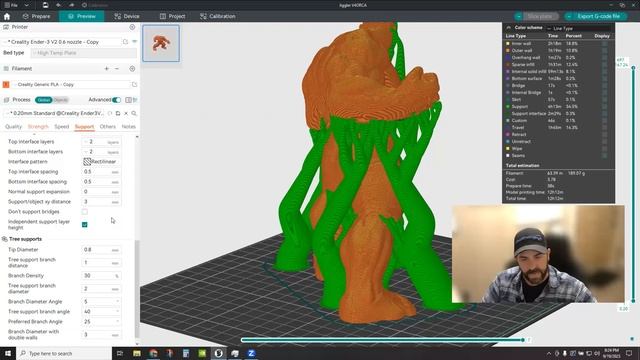Open Chrome from taskbar

(x=153, y=353)
